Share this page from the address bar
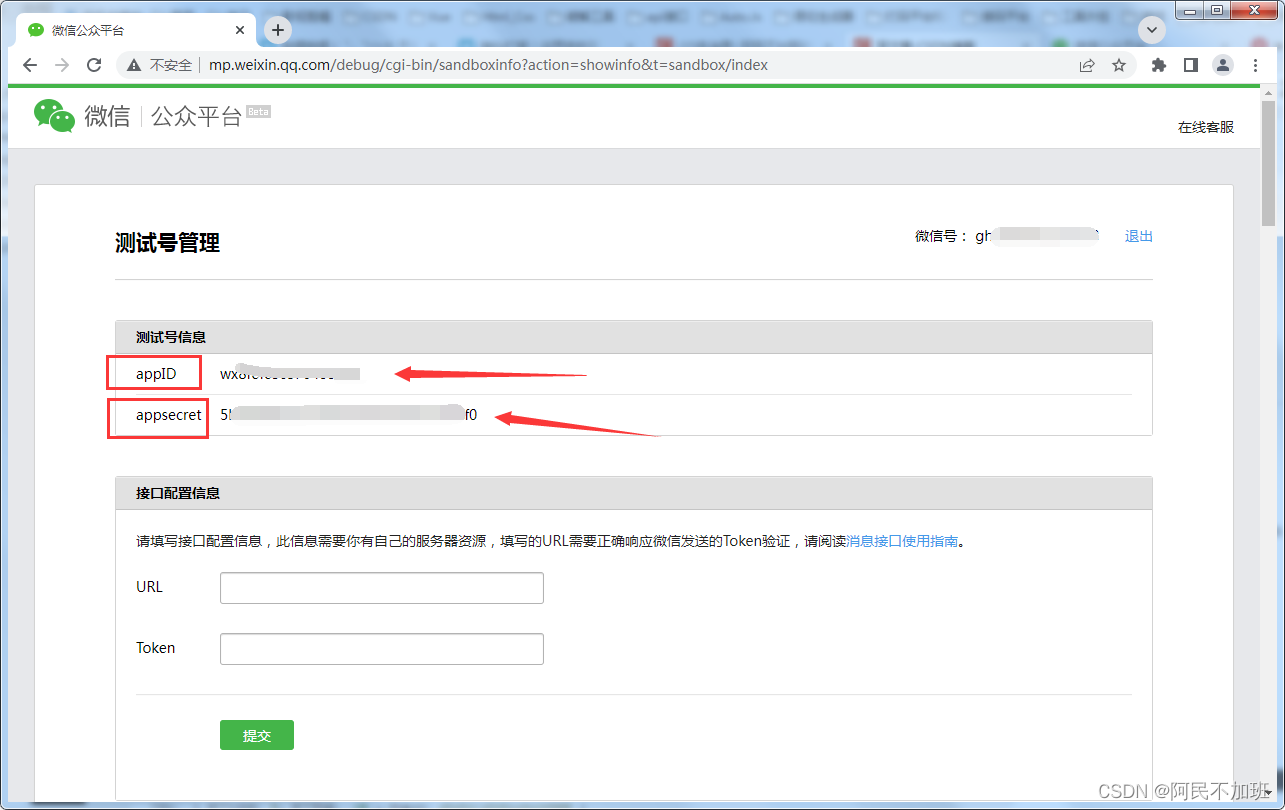 tap(1087, 65)
